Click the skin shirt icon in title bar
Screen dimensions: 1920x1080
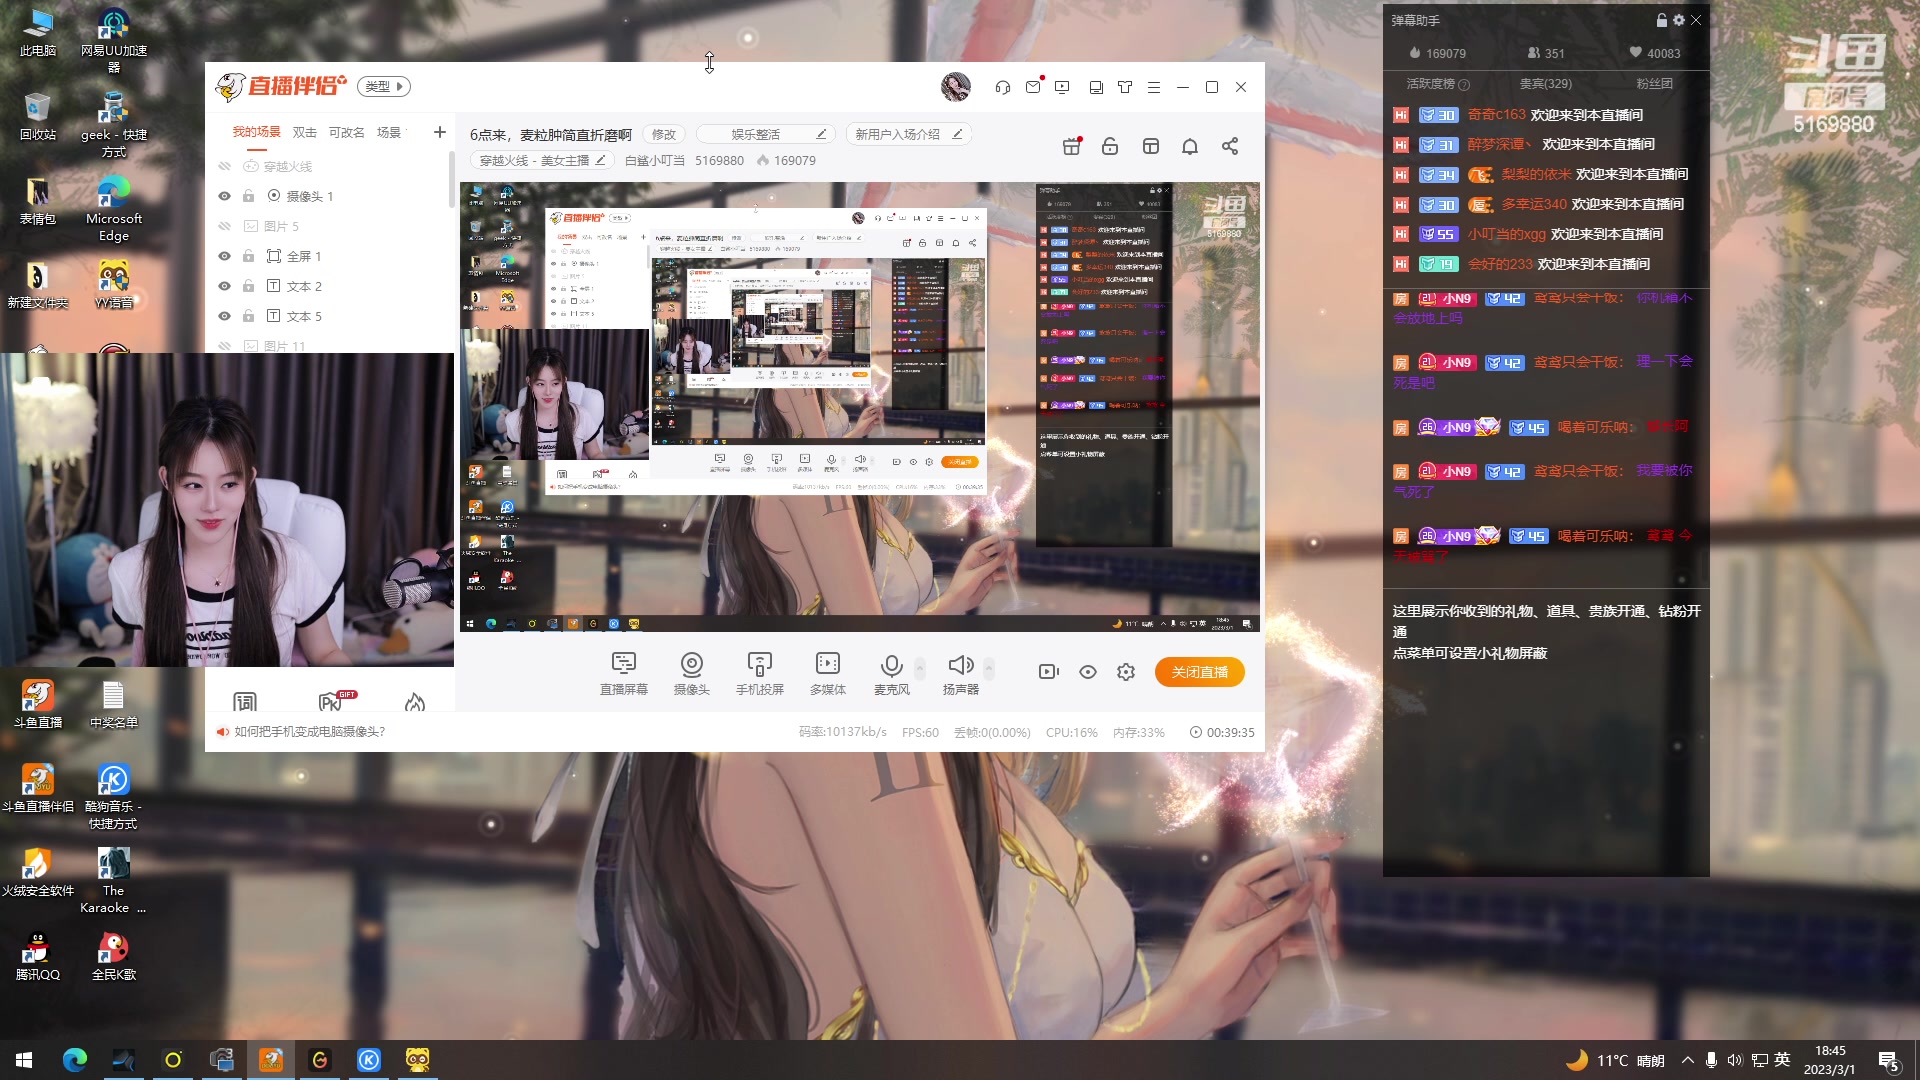(x=1125, y=87)
